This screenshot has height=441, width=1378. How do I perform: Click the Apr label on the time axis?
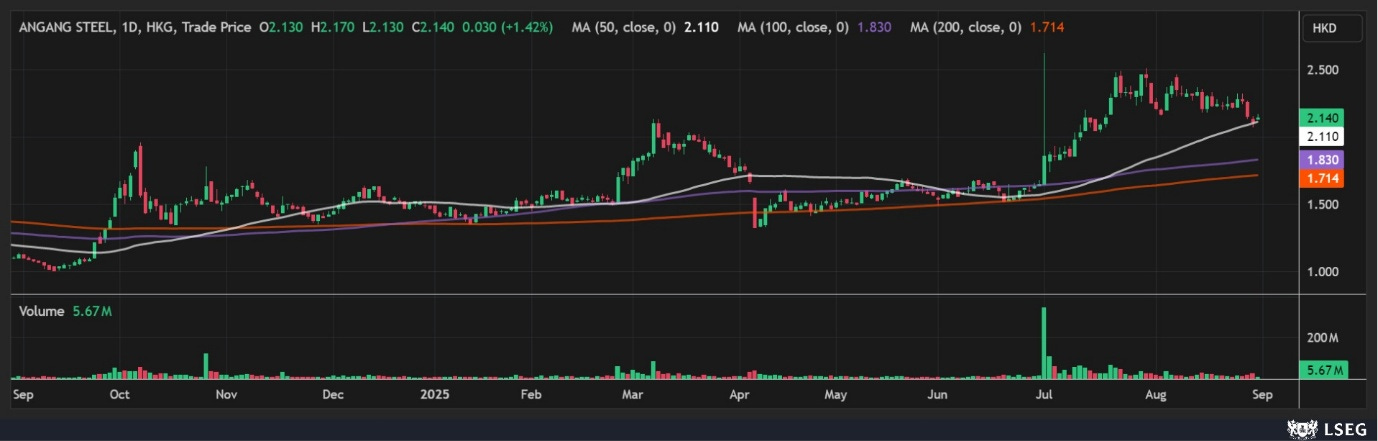tap(740, 395)
